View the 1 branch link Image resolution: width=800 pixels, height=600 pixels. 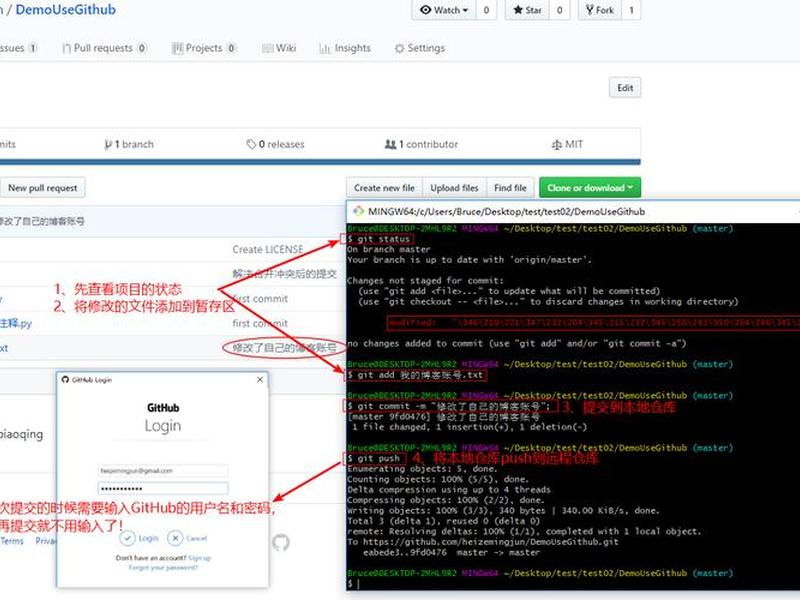coord(129,144)
